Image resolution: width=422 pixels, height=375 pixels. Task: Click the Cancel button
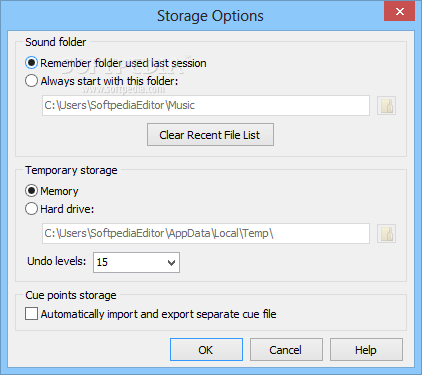pos(286,350)
